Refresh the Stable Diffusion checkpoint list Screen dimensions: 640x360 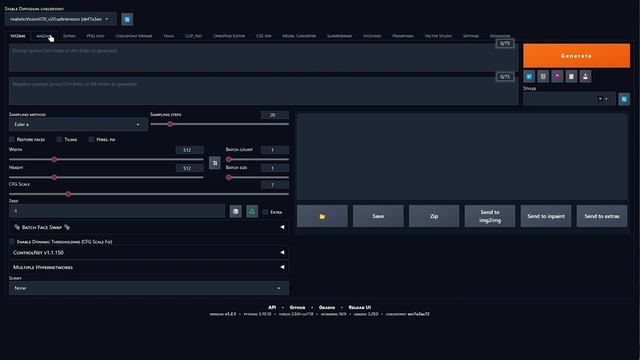pyautogui.click(x=127, y=19)
